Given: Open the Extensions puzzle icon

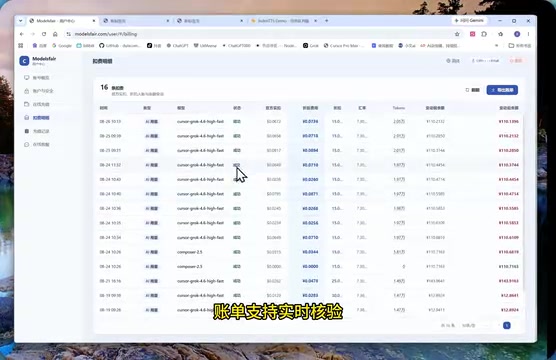Looking at the screenshot, I should [x=484, y=34].
